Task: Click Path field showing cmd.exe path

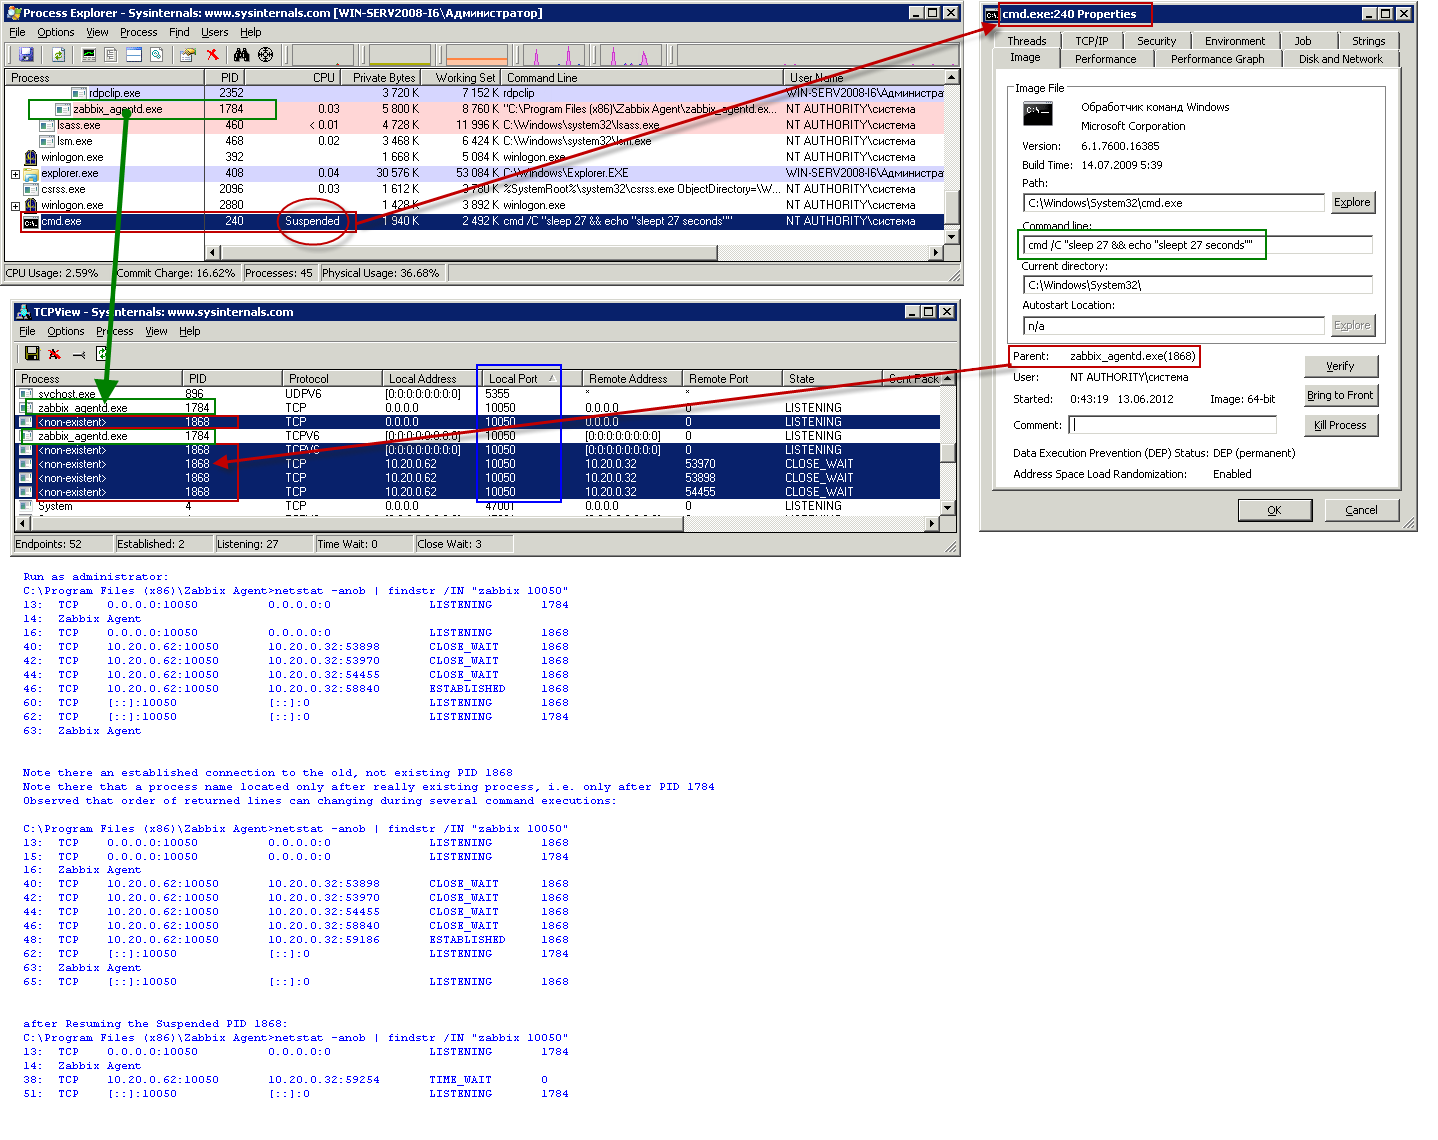Action: coord(1173,203)
